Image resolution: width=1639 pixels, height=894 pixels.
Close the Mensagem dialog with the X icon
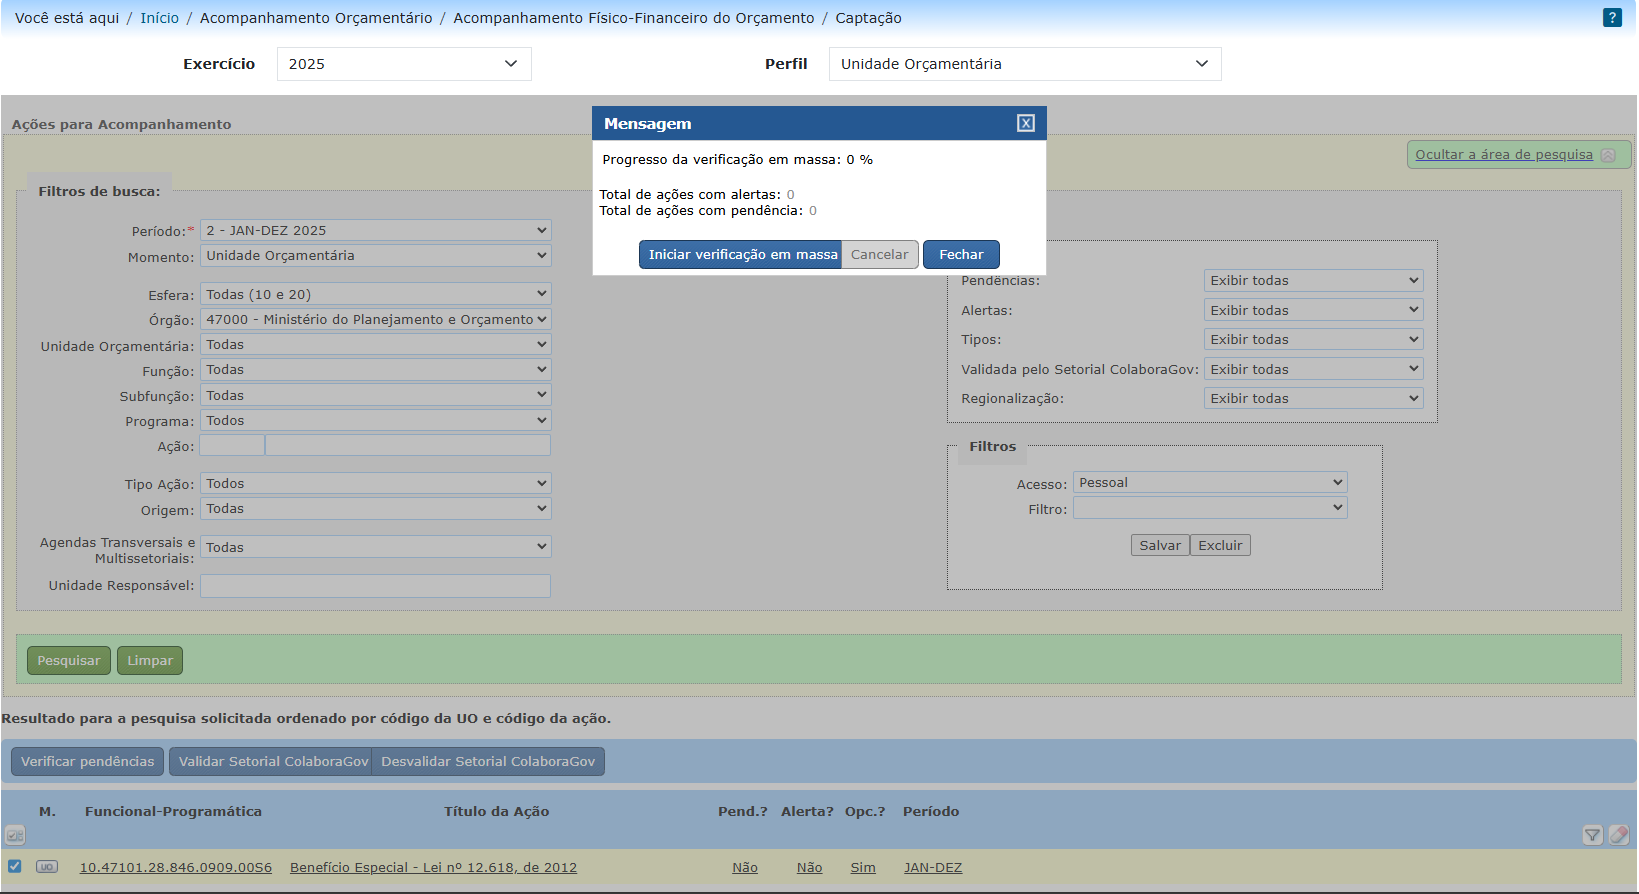tap(1025, 123)
